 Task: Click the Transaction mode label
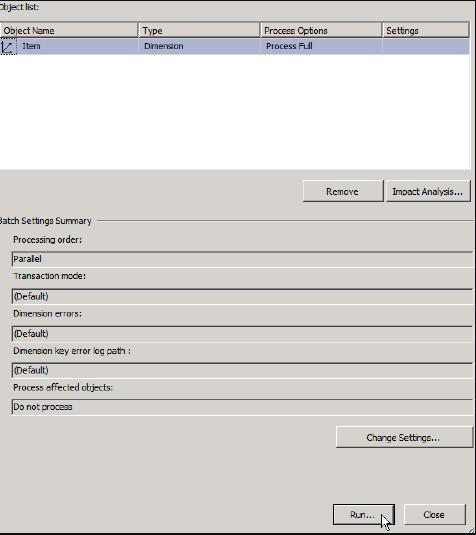click(x=49, y=276)
